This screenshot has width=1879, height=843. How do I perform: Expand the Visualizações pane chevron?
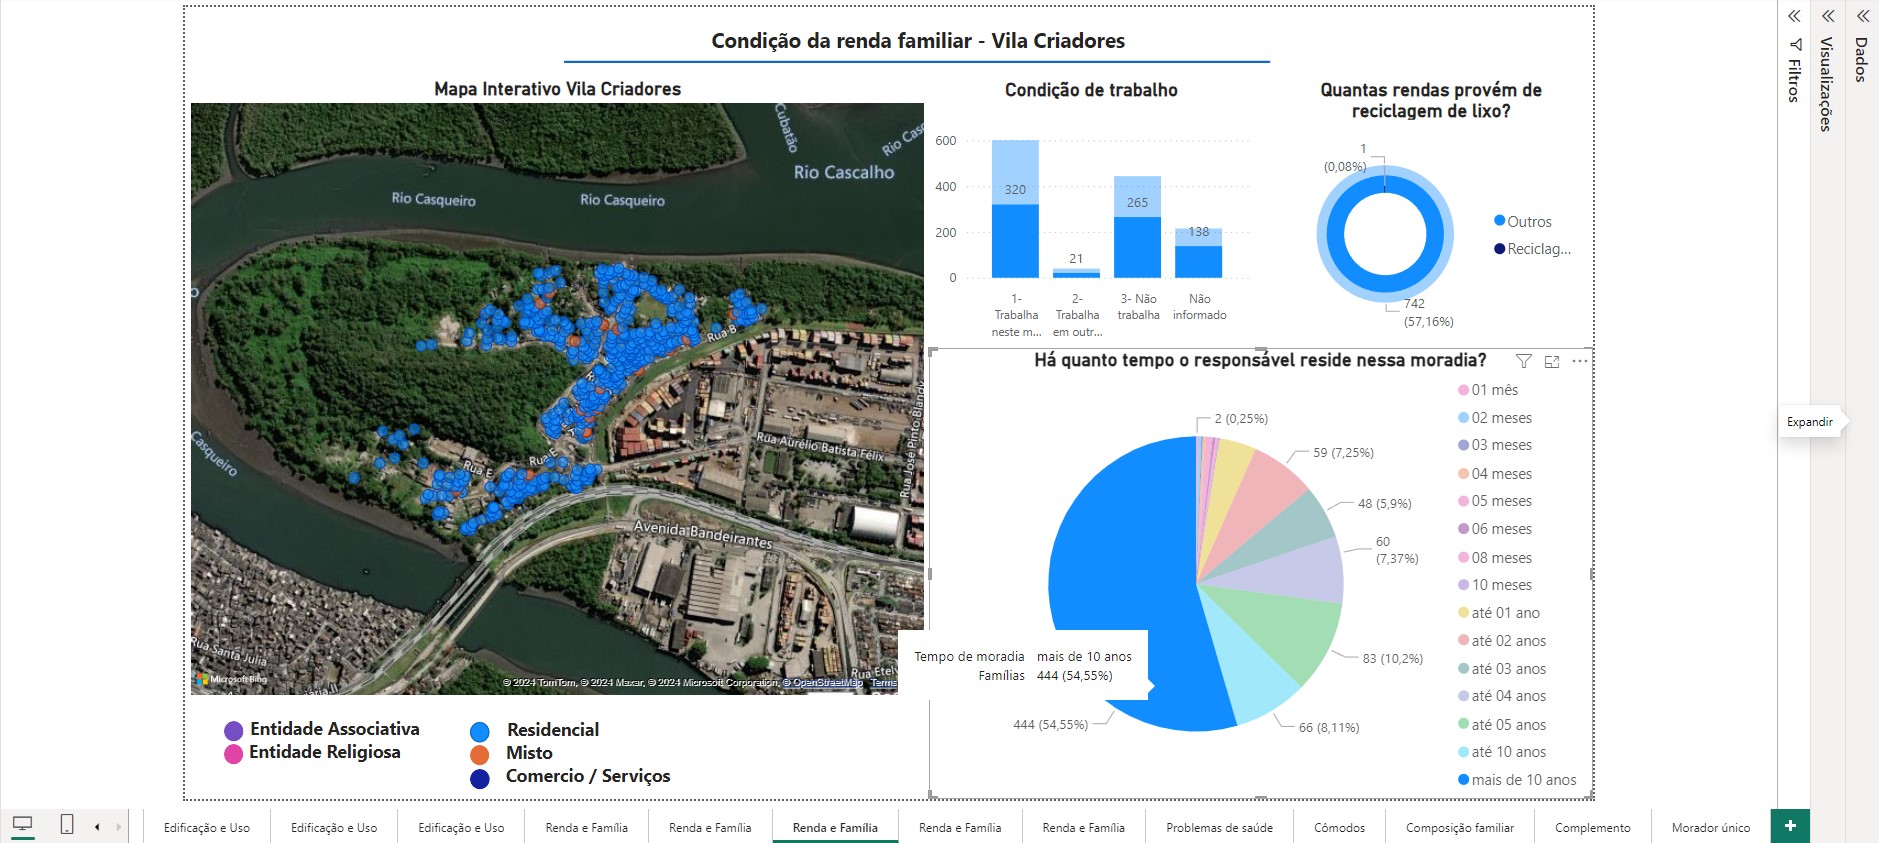pyautogui.click(x=1828, y=16)
